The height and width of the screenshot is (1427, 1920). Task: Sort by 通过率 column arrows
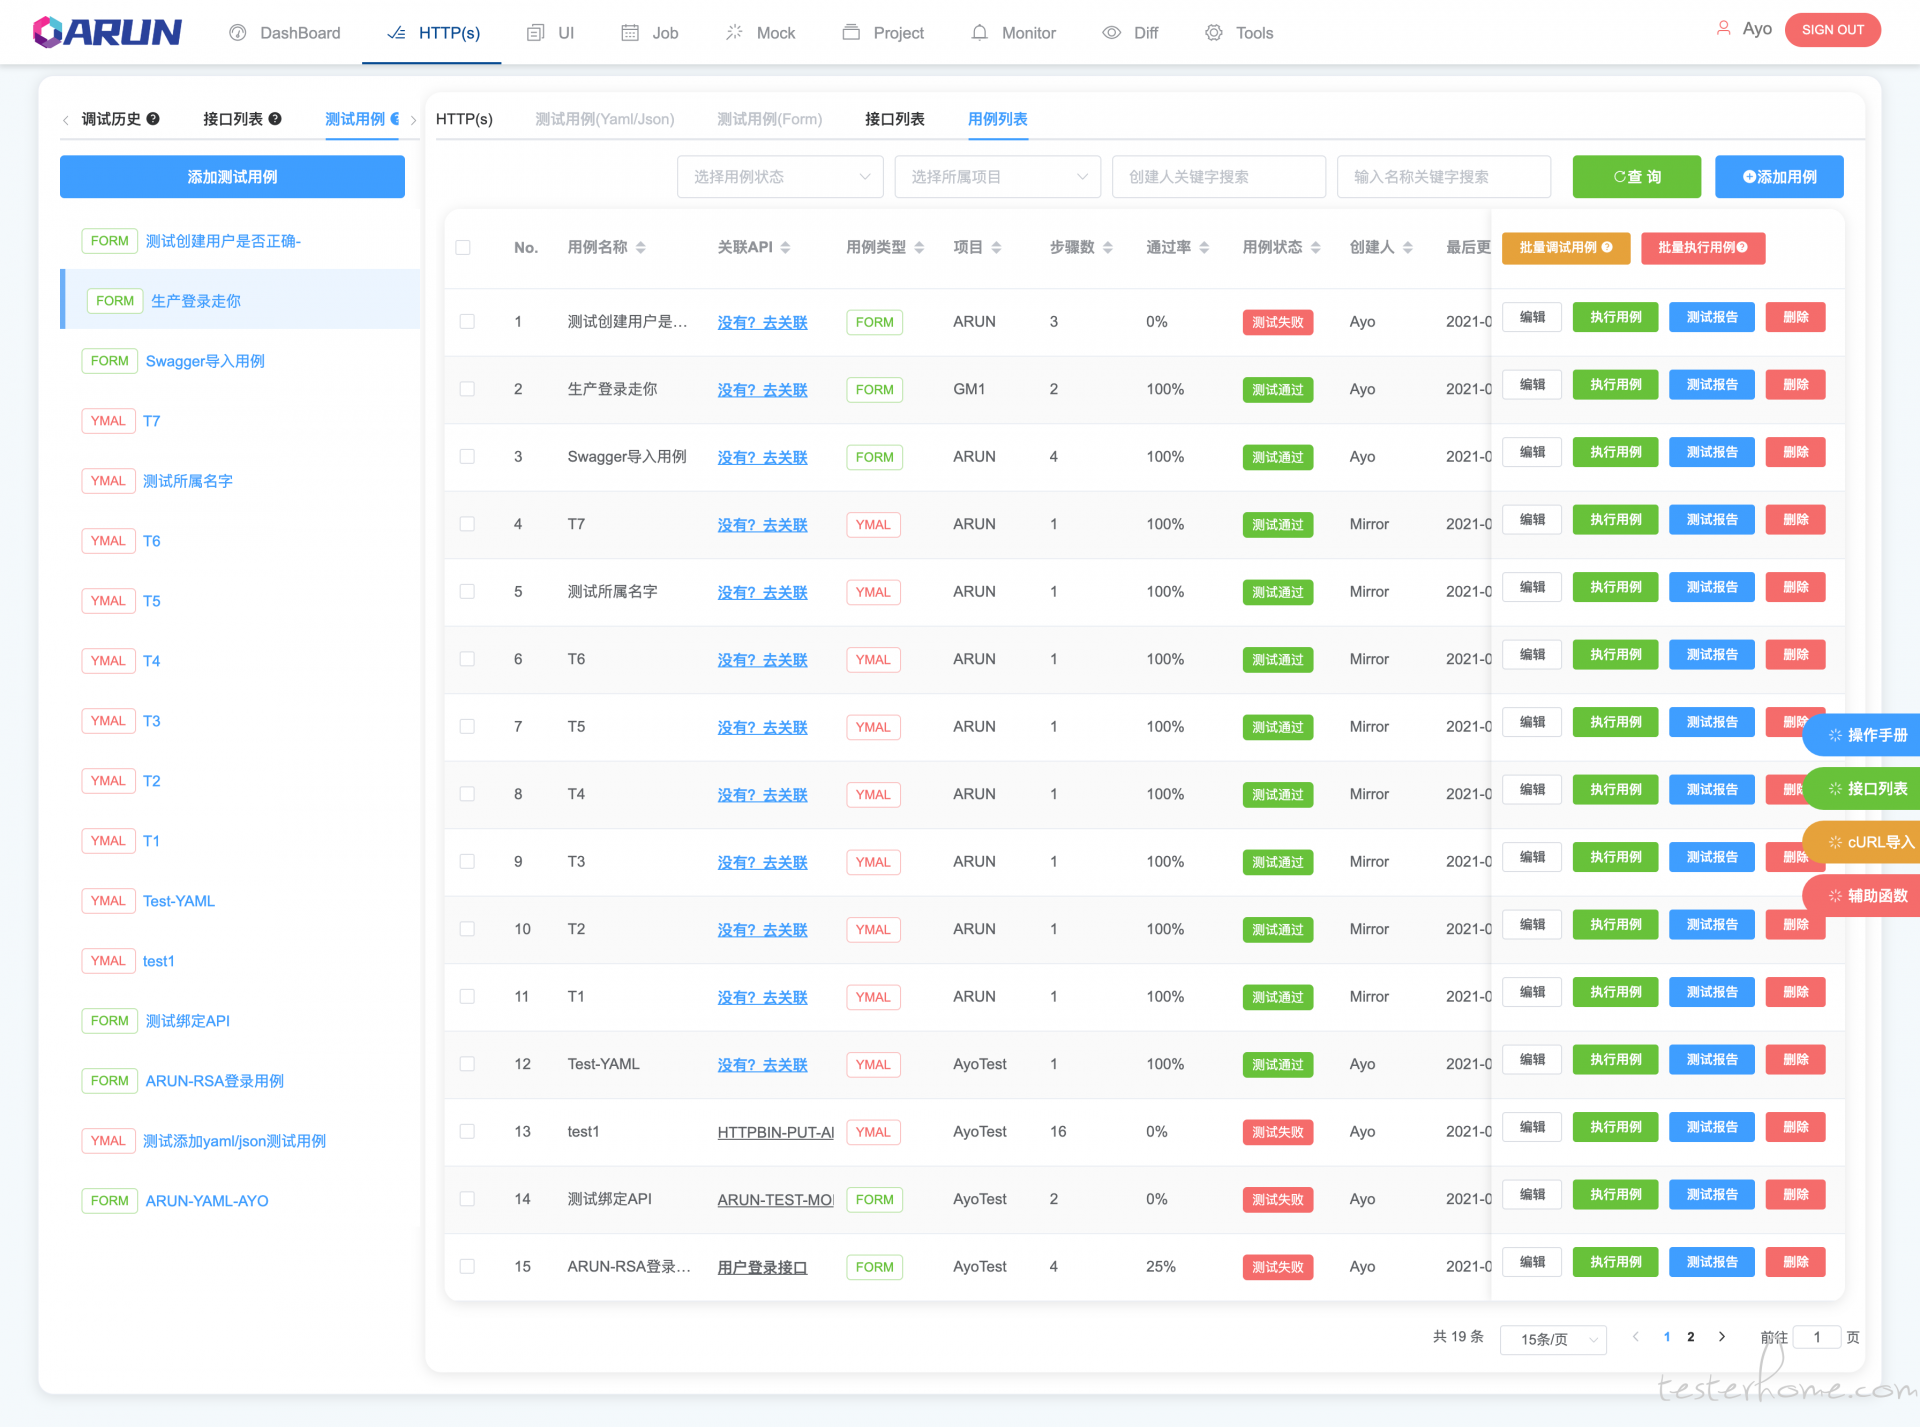[x=1204, y=248]
